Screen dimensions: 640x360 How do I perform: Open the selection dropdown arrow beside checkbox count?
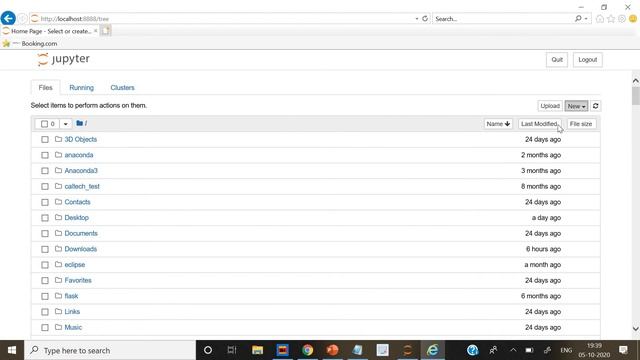click(65, 124)
